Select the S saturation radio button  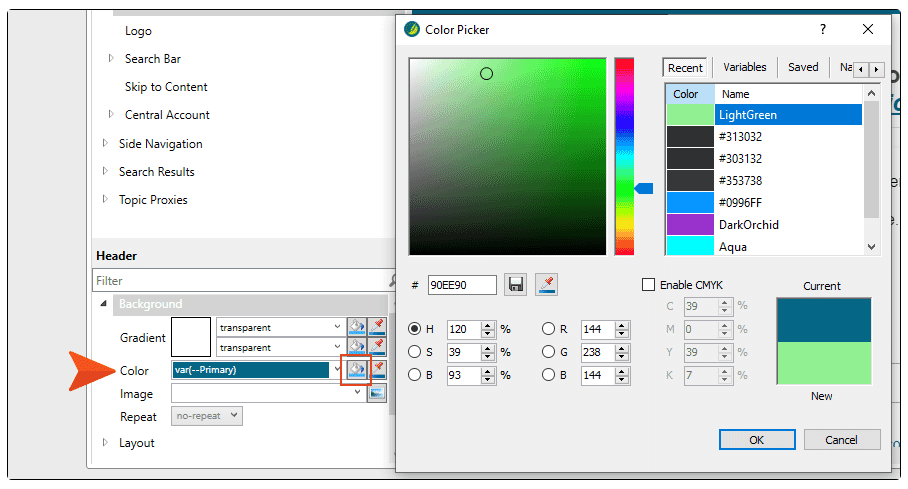[415, 352]
